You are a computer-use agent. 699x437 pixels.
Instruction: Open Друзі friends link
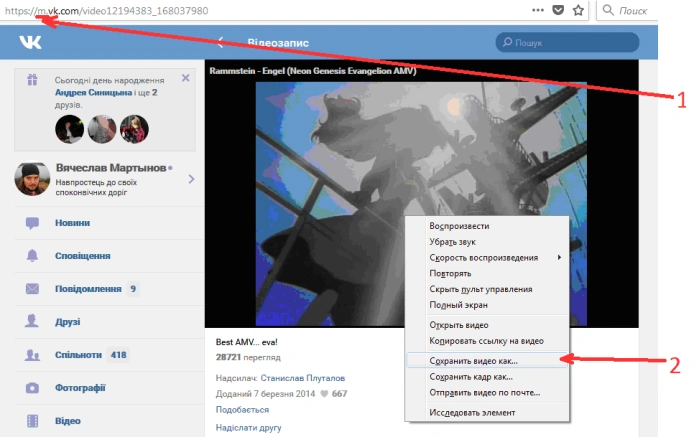[68, 322]
